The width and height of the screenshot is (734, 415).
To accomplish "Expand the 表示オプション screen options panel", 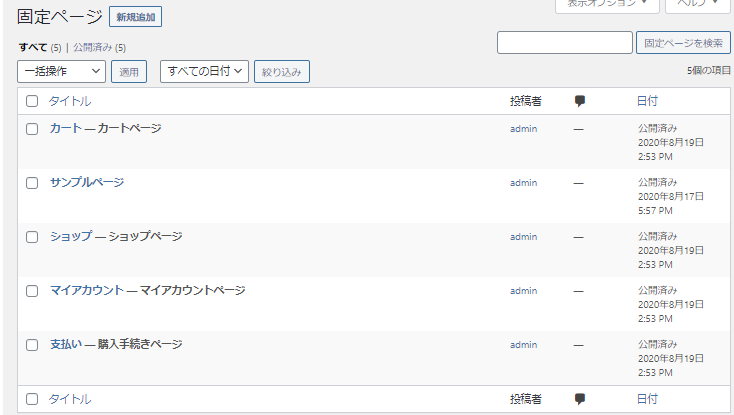I will click(607, 4).
